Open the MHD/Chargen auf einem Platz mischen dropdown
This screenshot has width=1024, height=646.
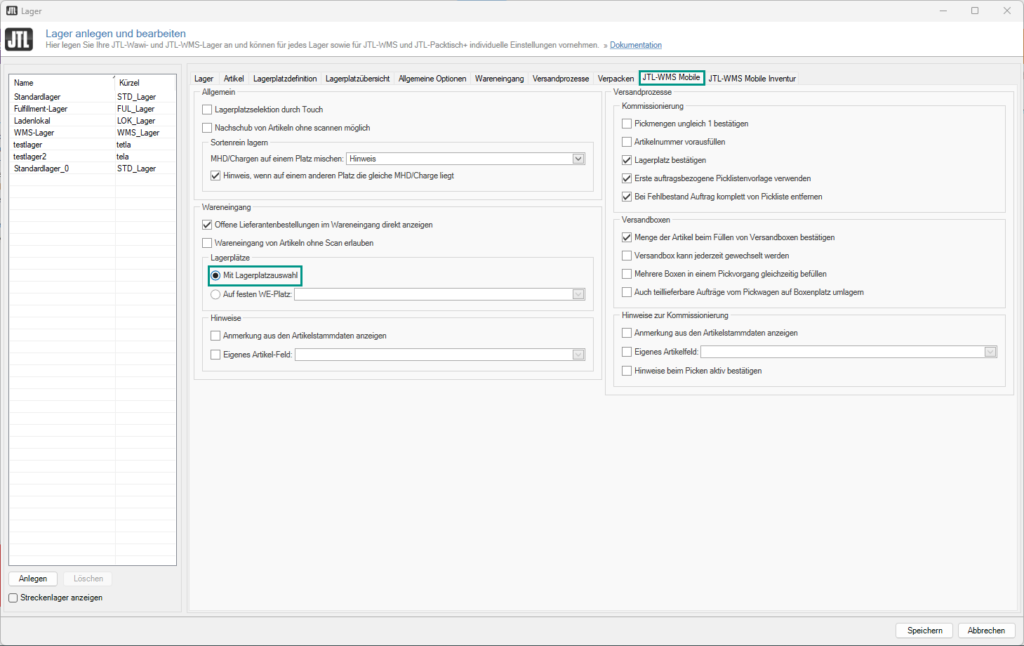[x=575, y=158]
